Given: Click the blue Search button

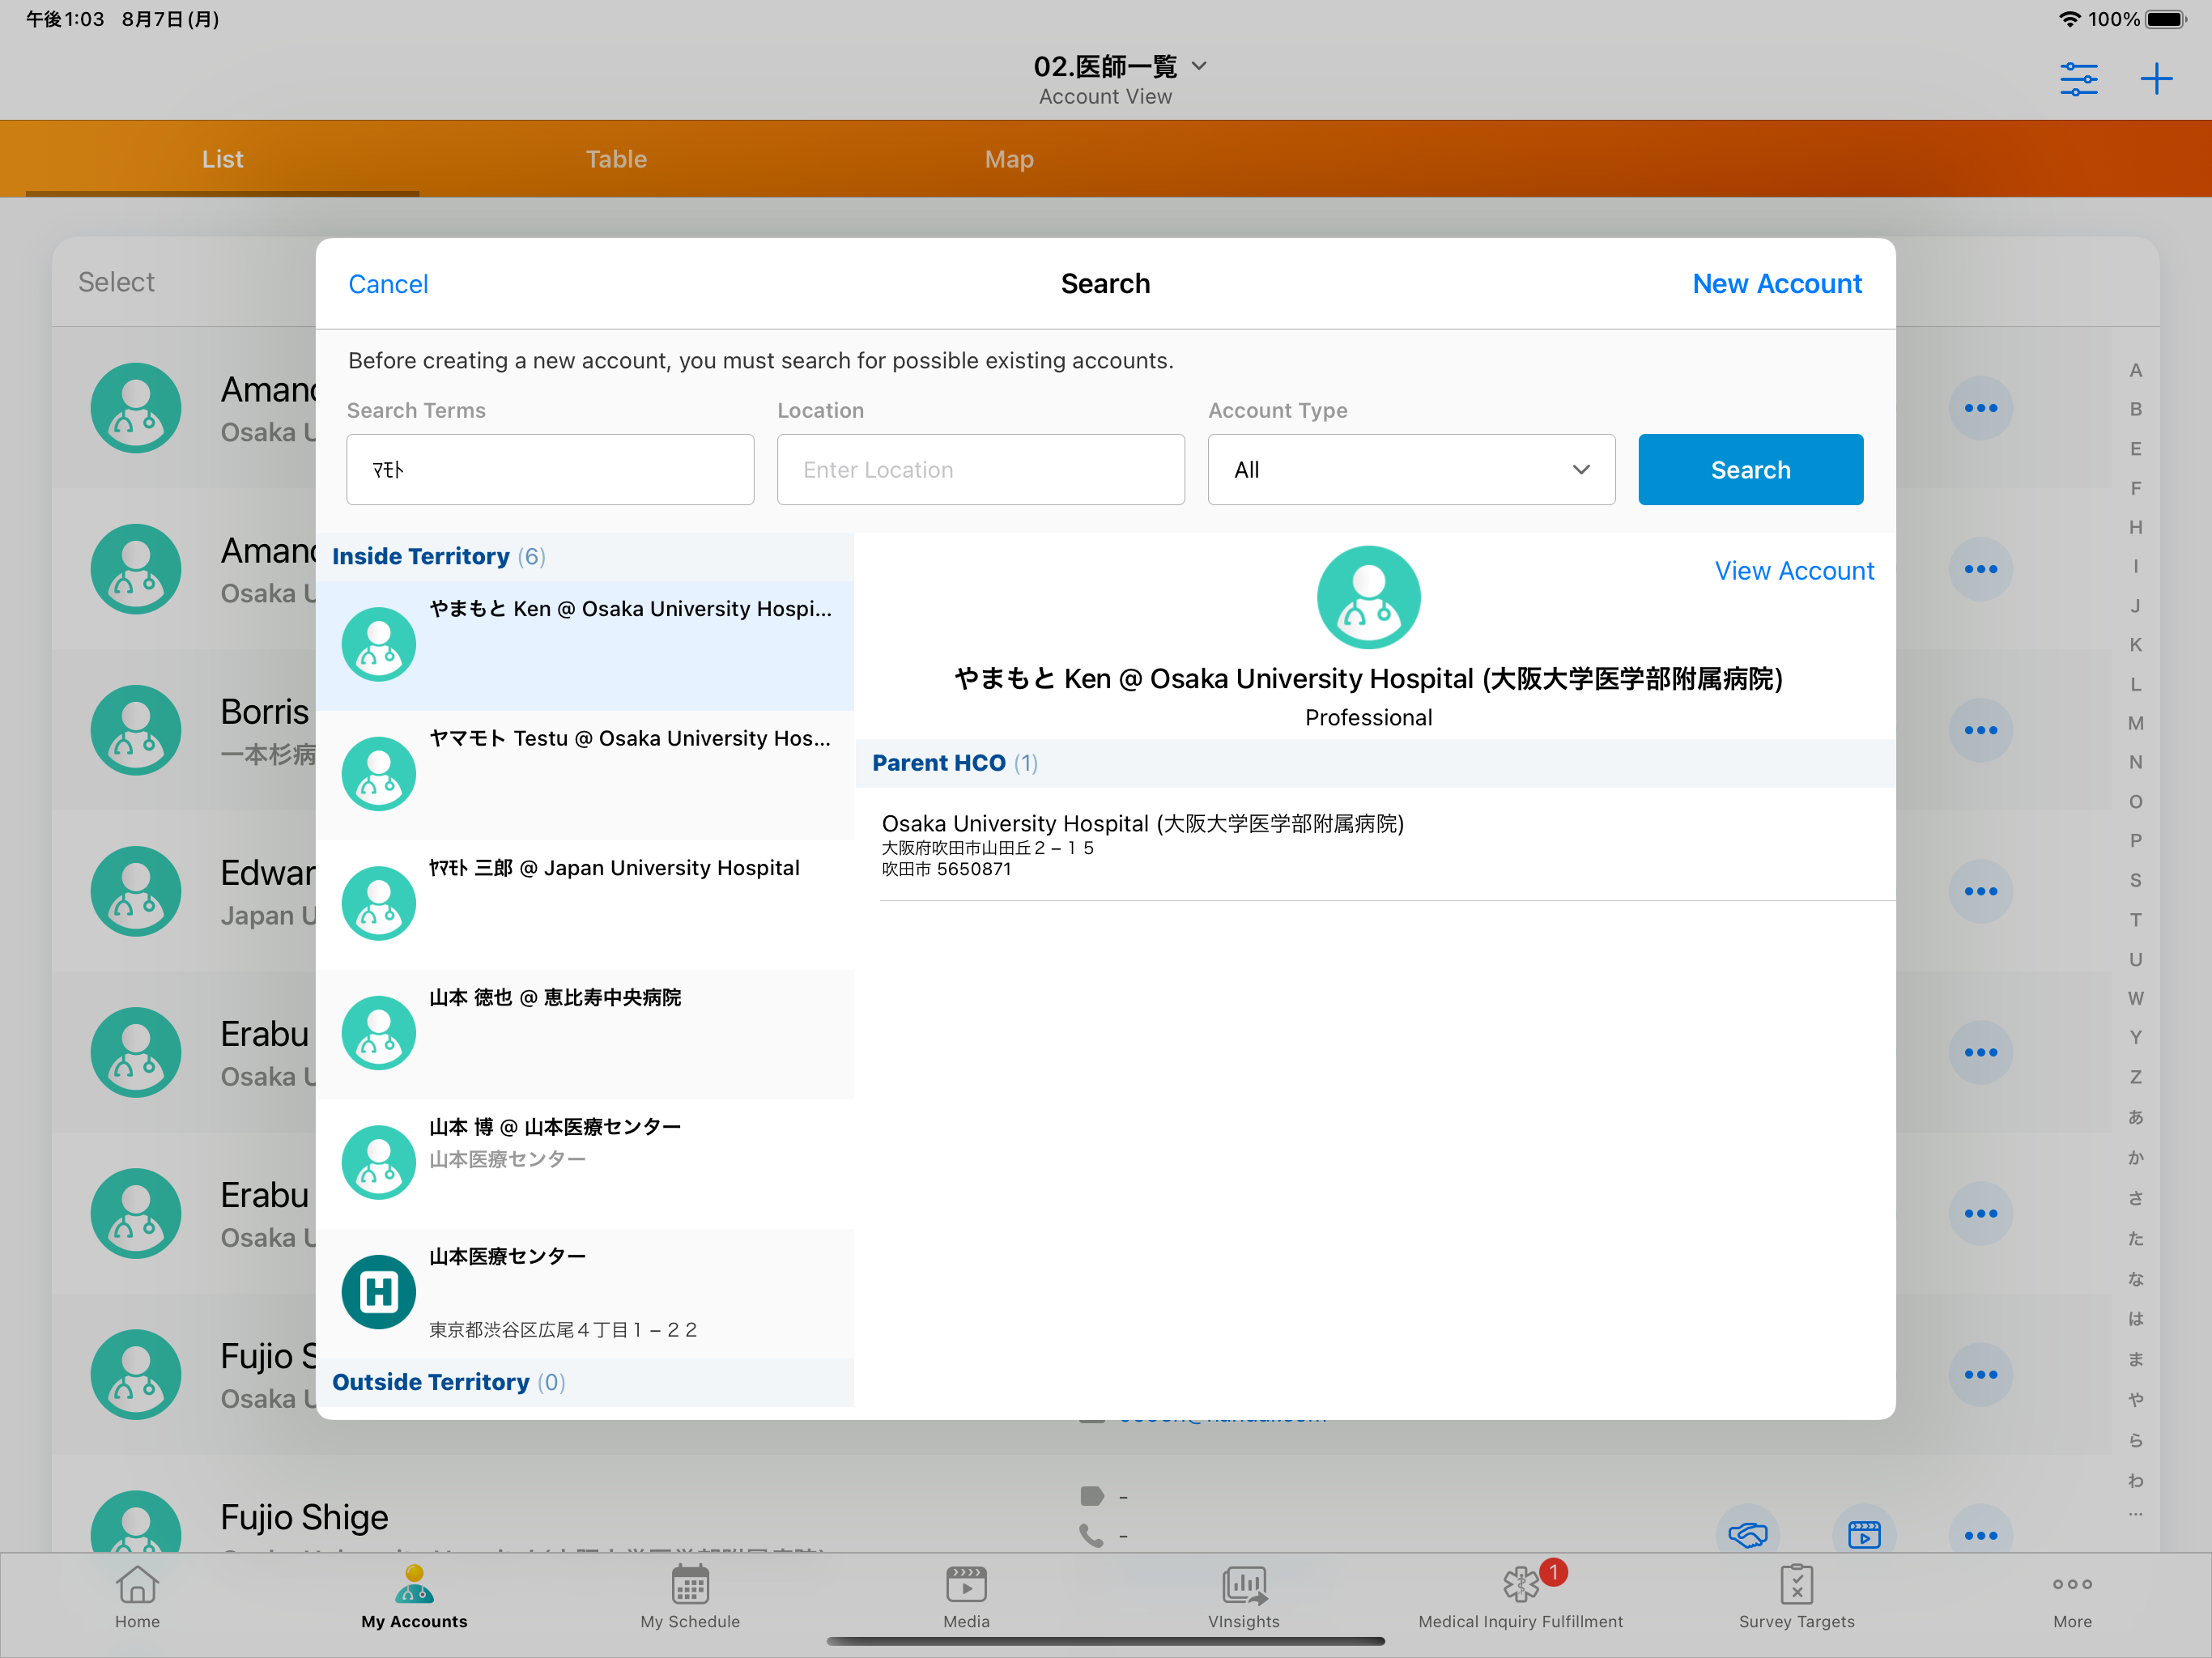Looking at the screenshot, I should [1749, 470].
